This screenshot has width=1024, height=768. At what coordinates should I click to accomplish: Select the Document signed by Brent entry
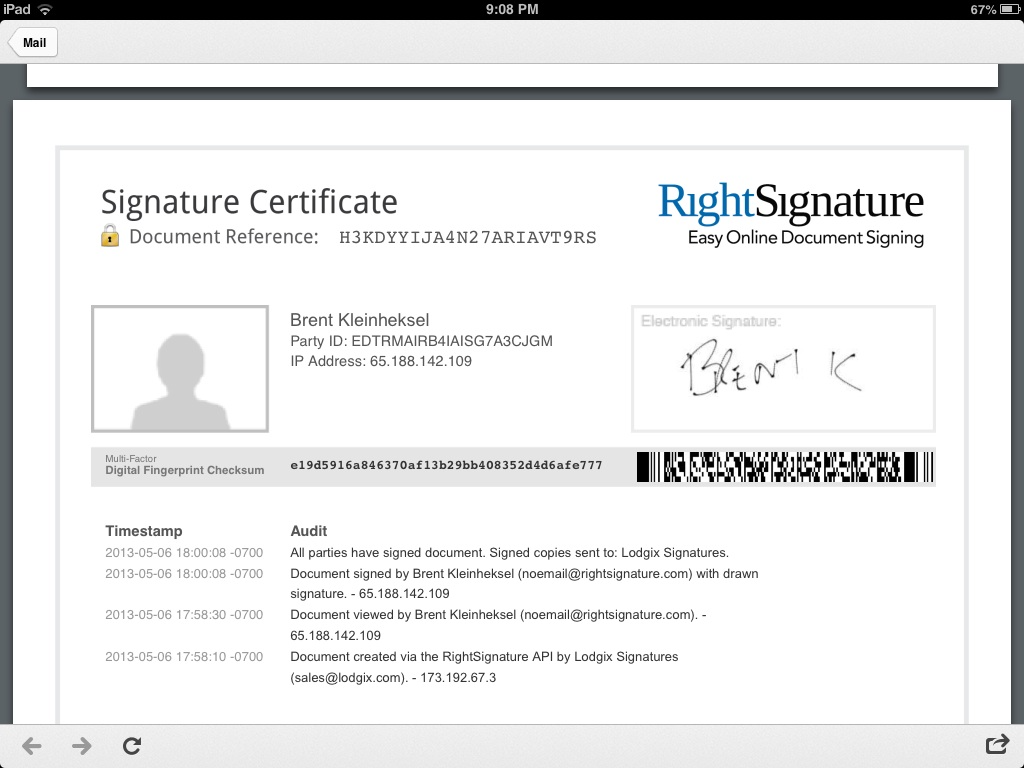coord(524,583)
